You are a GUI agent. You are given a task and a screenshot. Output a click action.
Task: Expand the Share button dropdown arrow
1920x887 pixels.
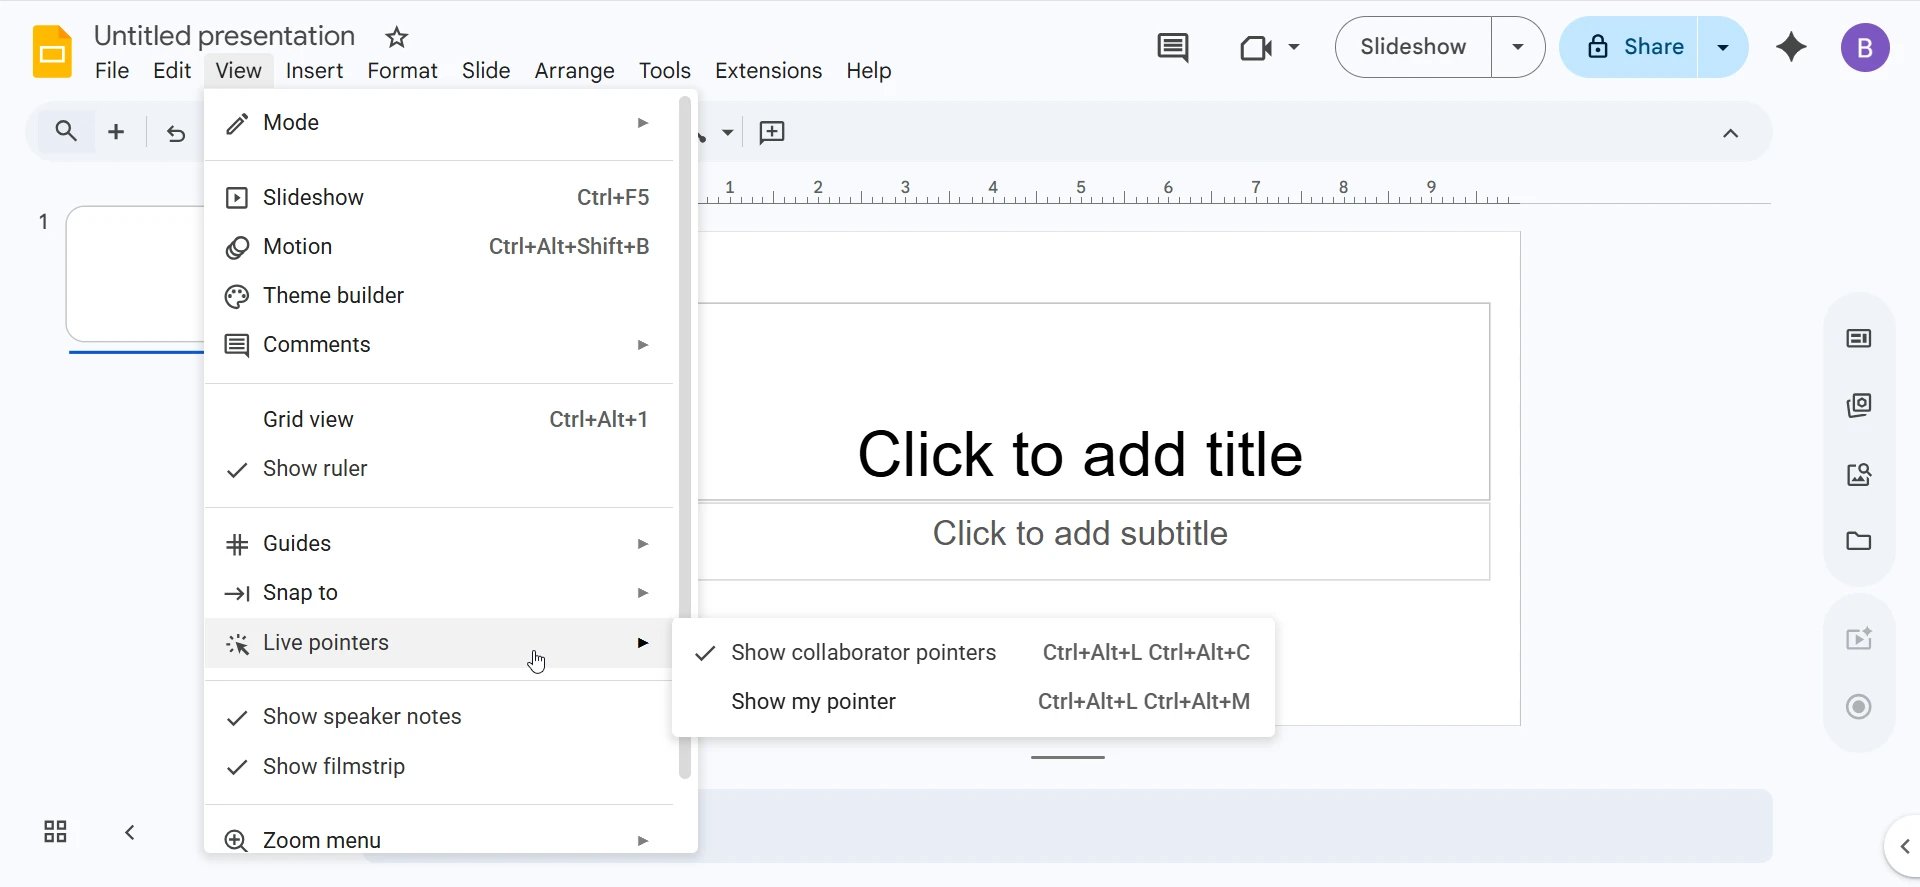1722,47
